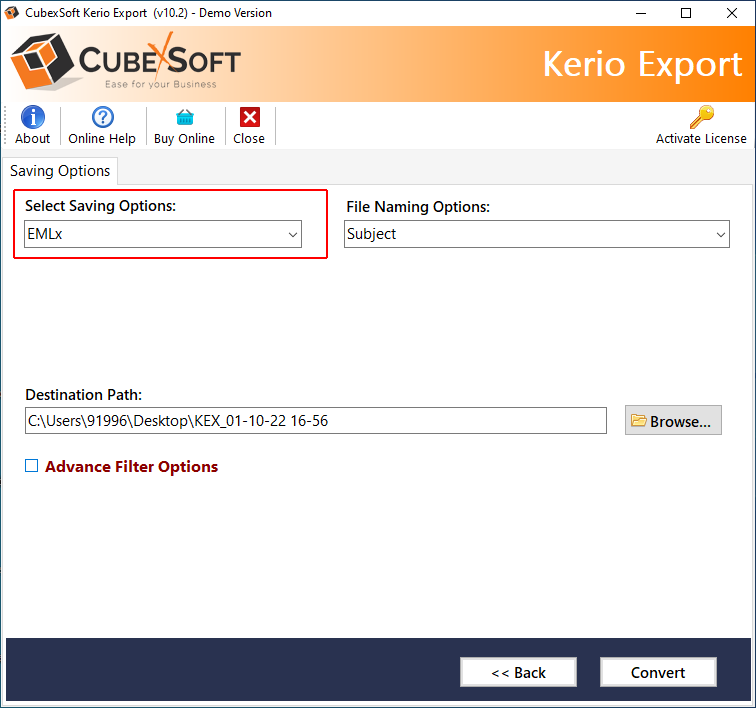Click the Kerio Export header title

(x=642, y=64)
